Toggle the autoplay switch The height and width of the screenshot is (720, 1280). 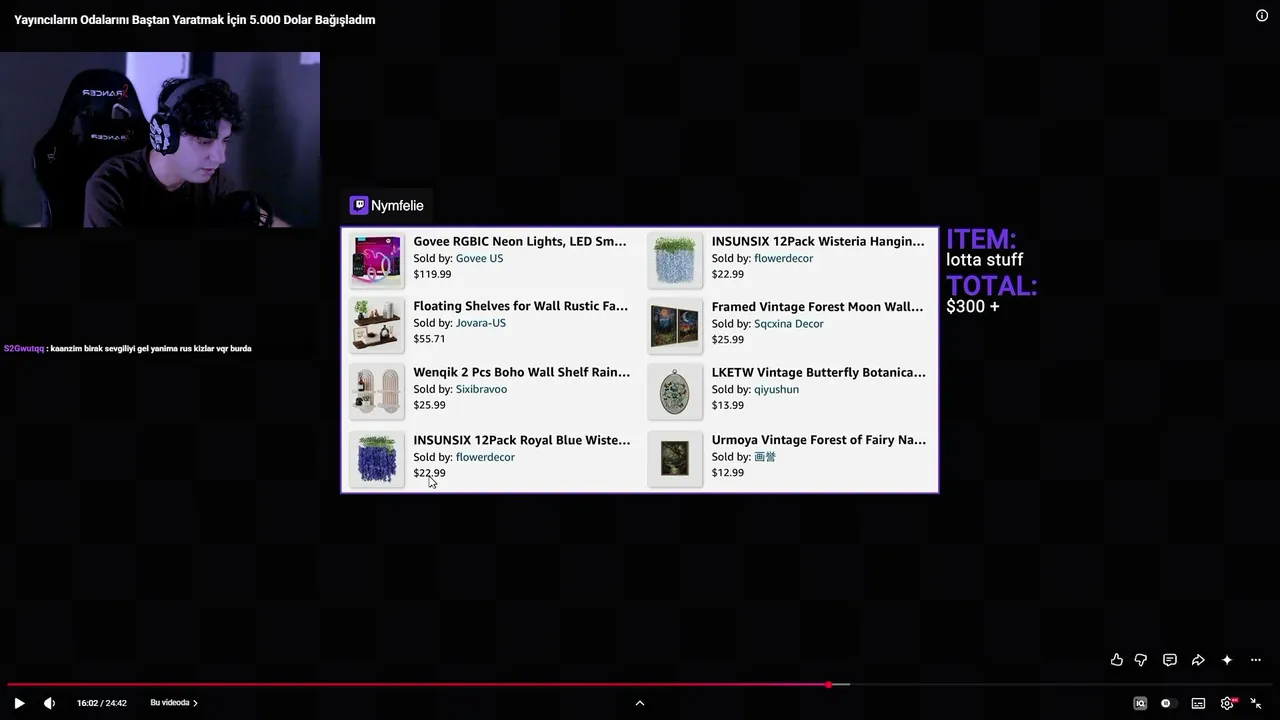point(1168,703)
